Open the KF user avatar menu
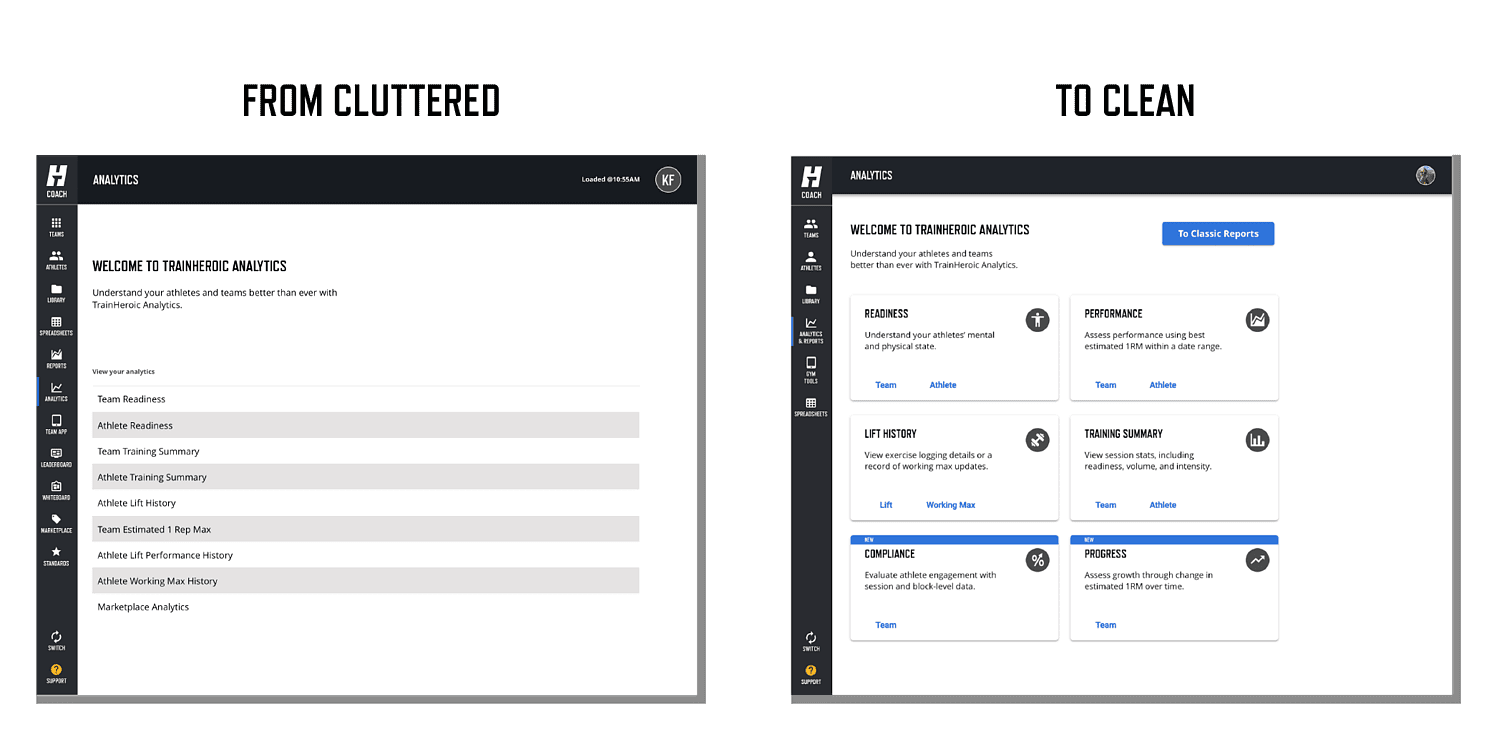The width and height of the screenshot is (1499, 732). (668, 180)
